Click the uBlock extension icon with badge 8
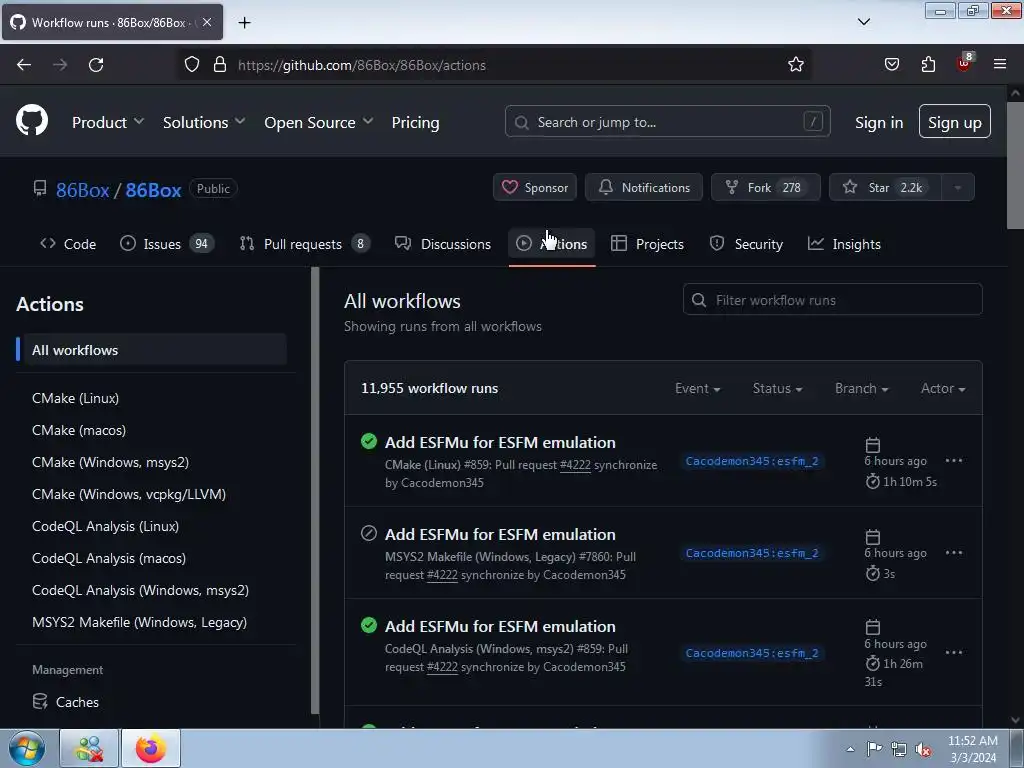Image resolution: width=1024 pixels, height=768 pixels. click(965, 63)
